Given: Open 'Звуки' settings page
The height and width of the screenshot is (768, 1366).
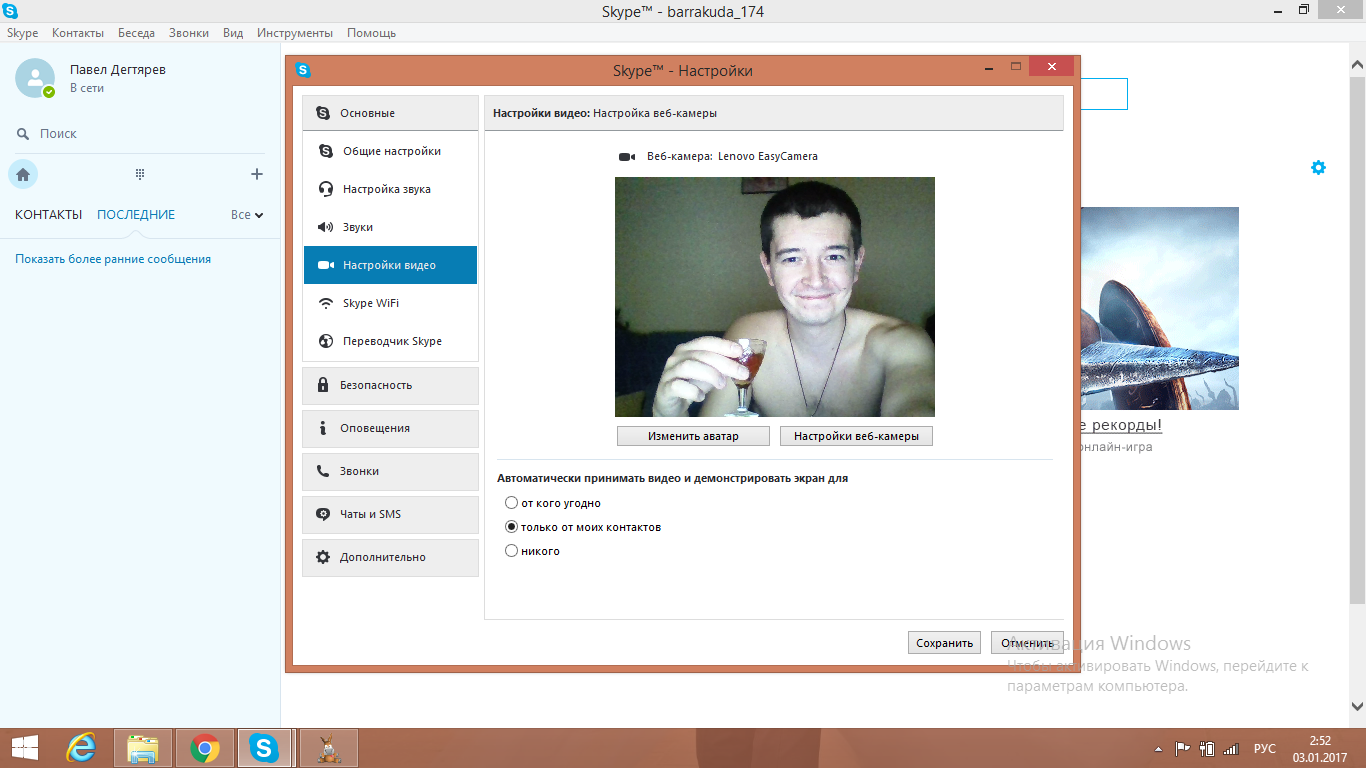Looking at the screenshot, I should click(391, 227).
